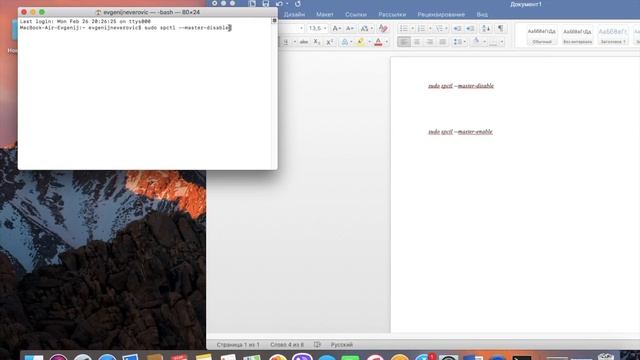Center the text
This screenshot has height=360, width=640.
(x=417, y=42)
